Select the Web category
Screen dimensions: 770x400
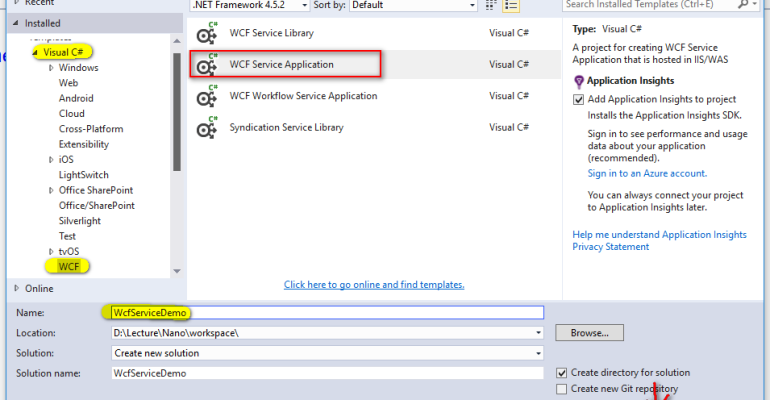click(68, 83)
